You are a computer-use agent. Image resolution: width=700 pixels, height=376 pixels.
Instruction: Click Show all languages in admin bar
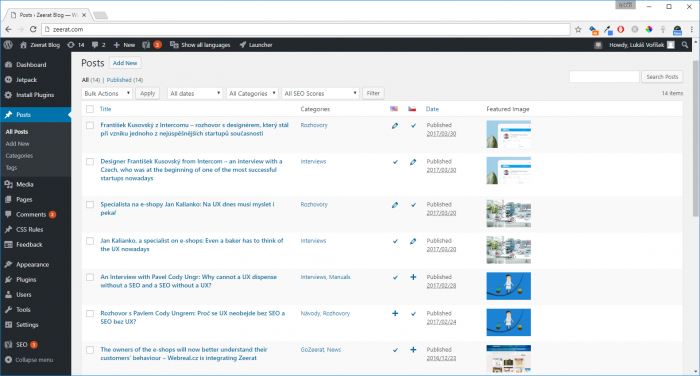pos(200,45)
